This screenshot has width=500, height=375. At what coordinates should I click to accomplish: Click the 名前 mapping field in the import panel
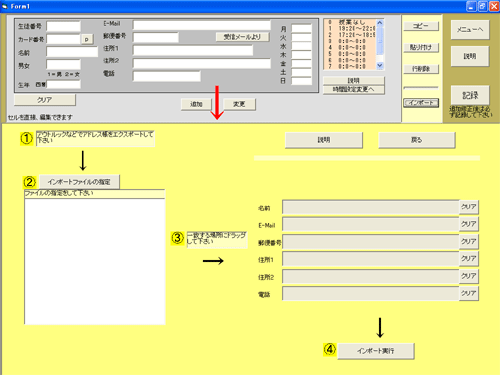pyautogui.click(x=371, y=207)
